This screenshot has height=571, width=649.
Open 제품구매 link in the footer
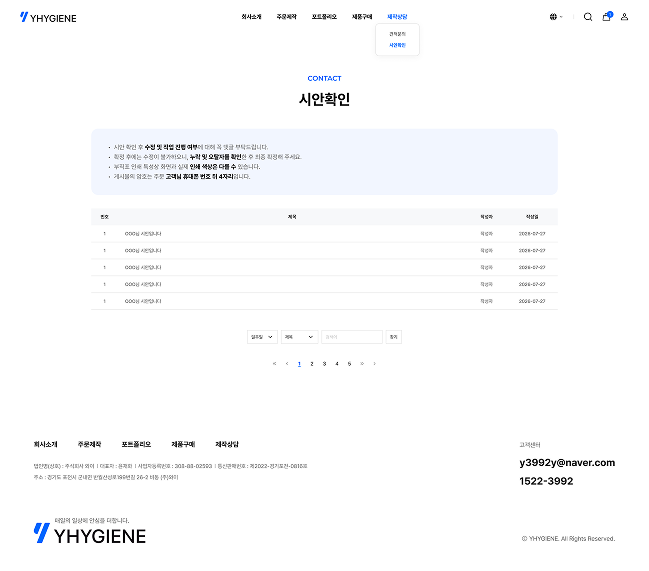[x=183, y=444]
